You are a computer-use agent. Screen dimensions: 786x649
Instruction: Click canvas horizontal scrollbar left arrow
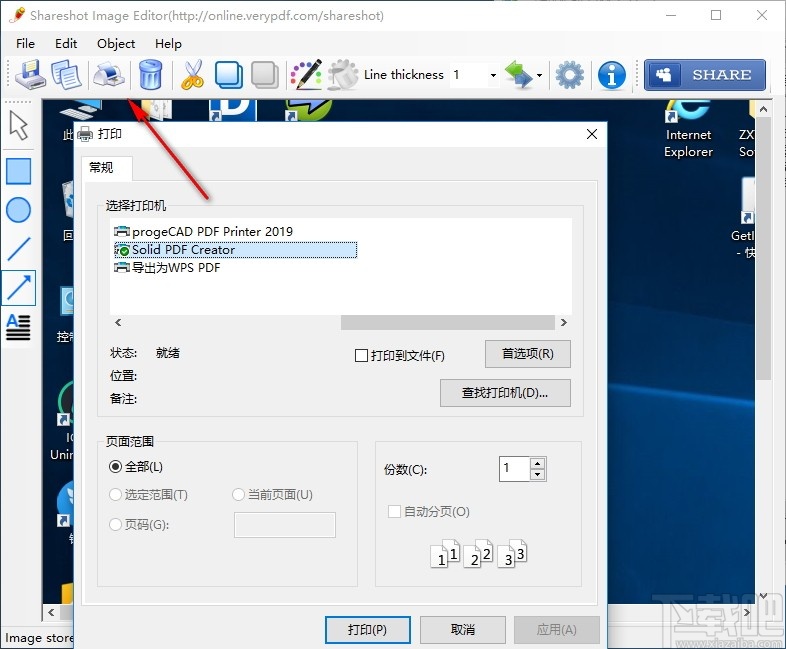click(51, 612)
